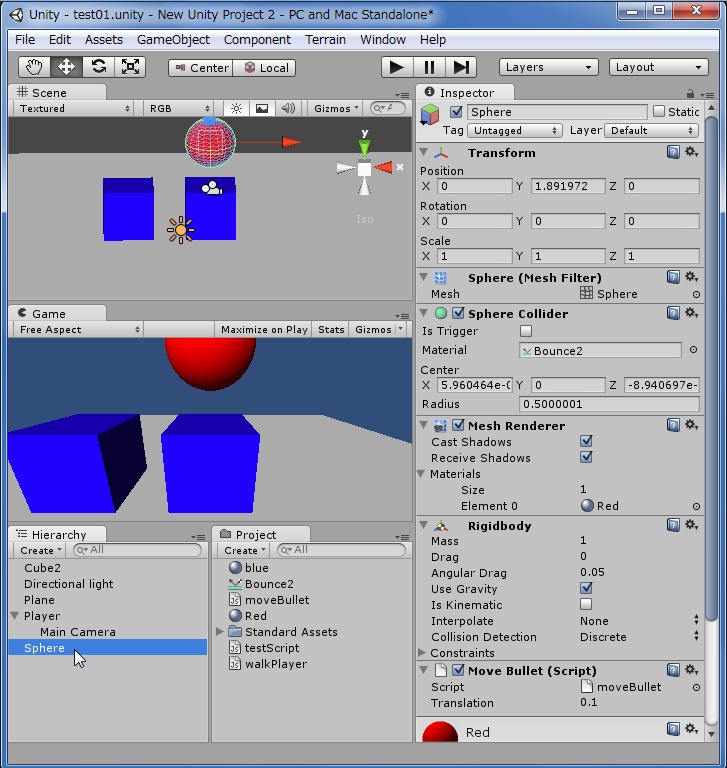This screenshot has height=768, width=727.
Task: Click the Radius input field
Action: (x=609, y=404)
